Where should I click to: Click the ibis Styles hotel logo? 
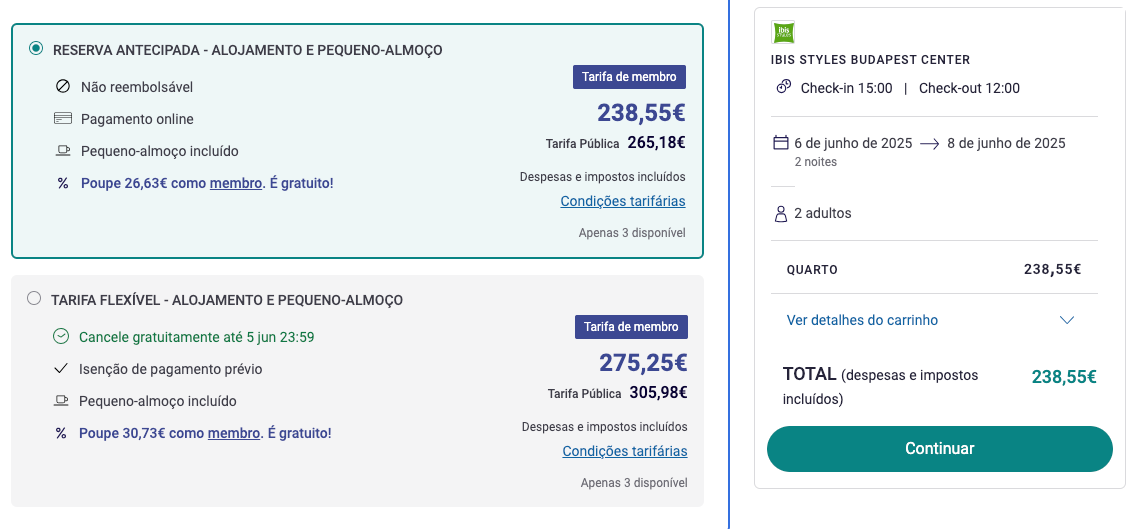pyautogui.click(x=783, y=32)
